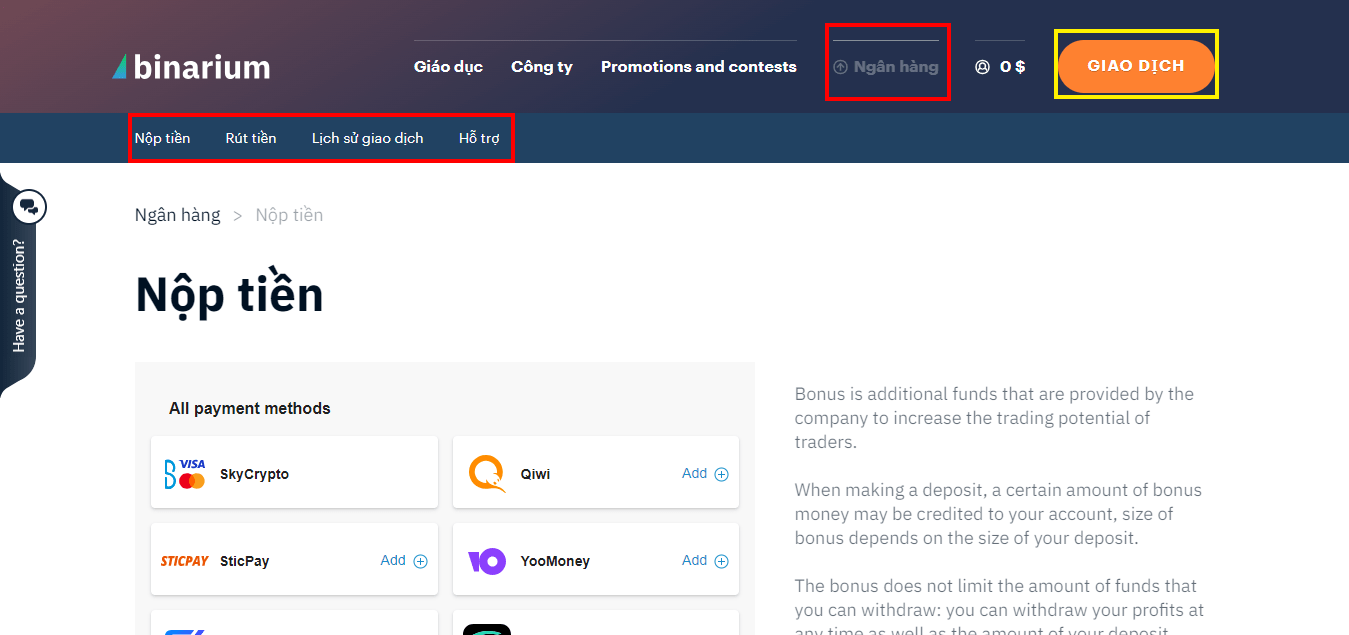Image resolution: width=1349 pixels, height=635 pixels.
Task: Click Add link for Qiwi
Action: tap(694, 474)
